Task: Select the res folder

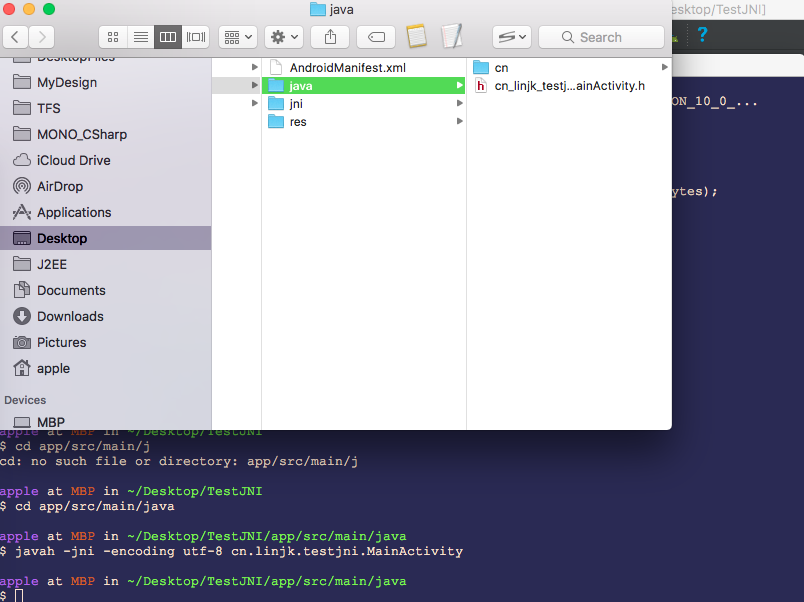Action: point(364,122)
